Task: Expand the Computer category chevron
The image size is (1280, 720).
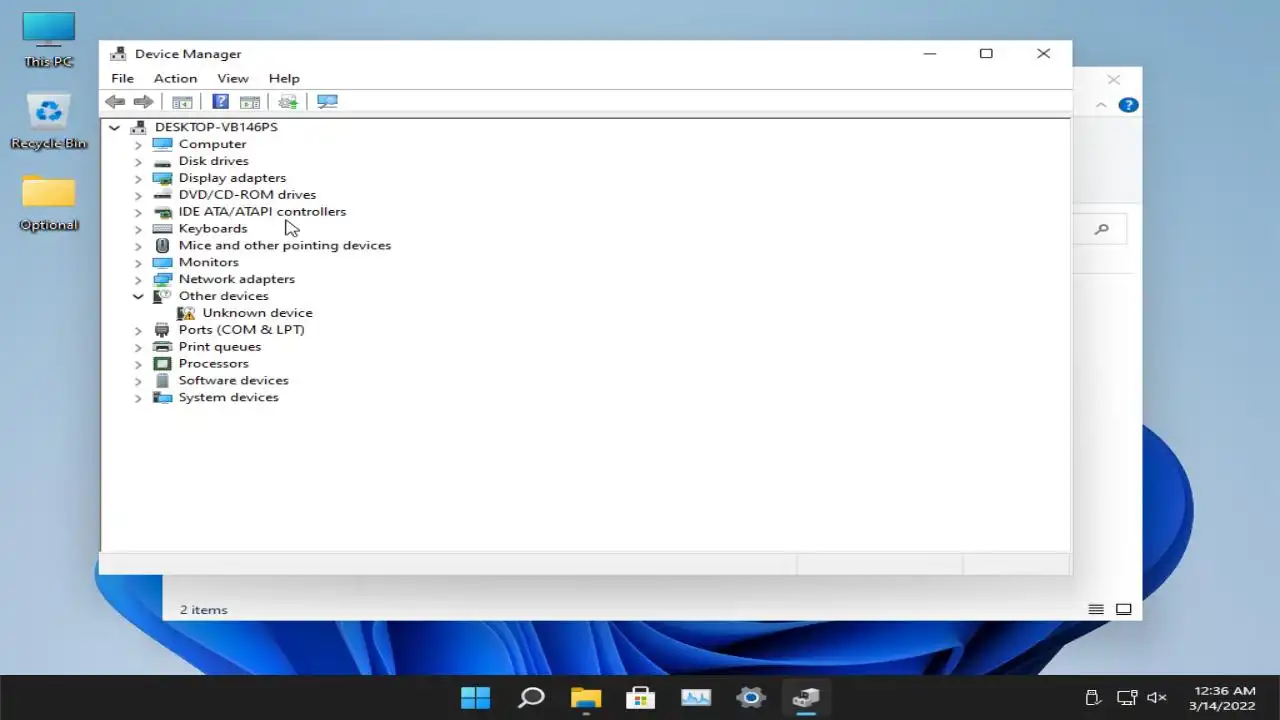Action: tap(138, 144)
